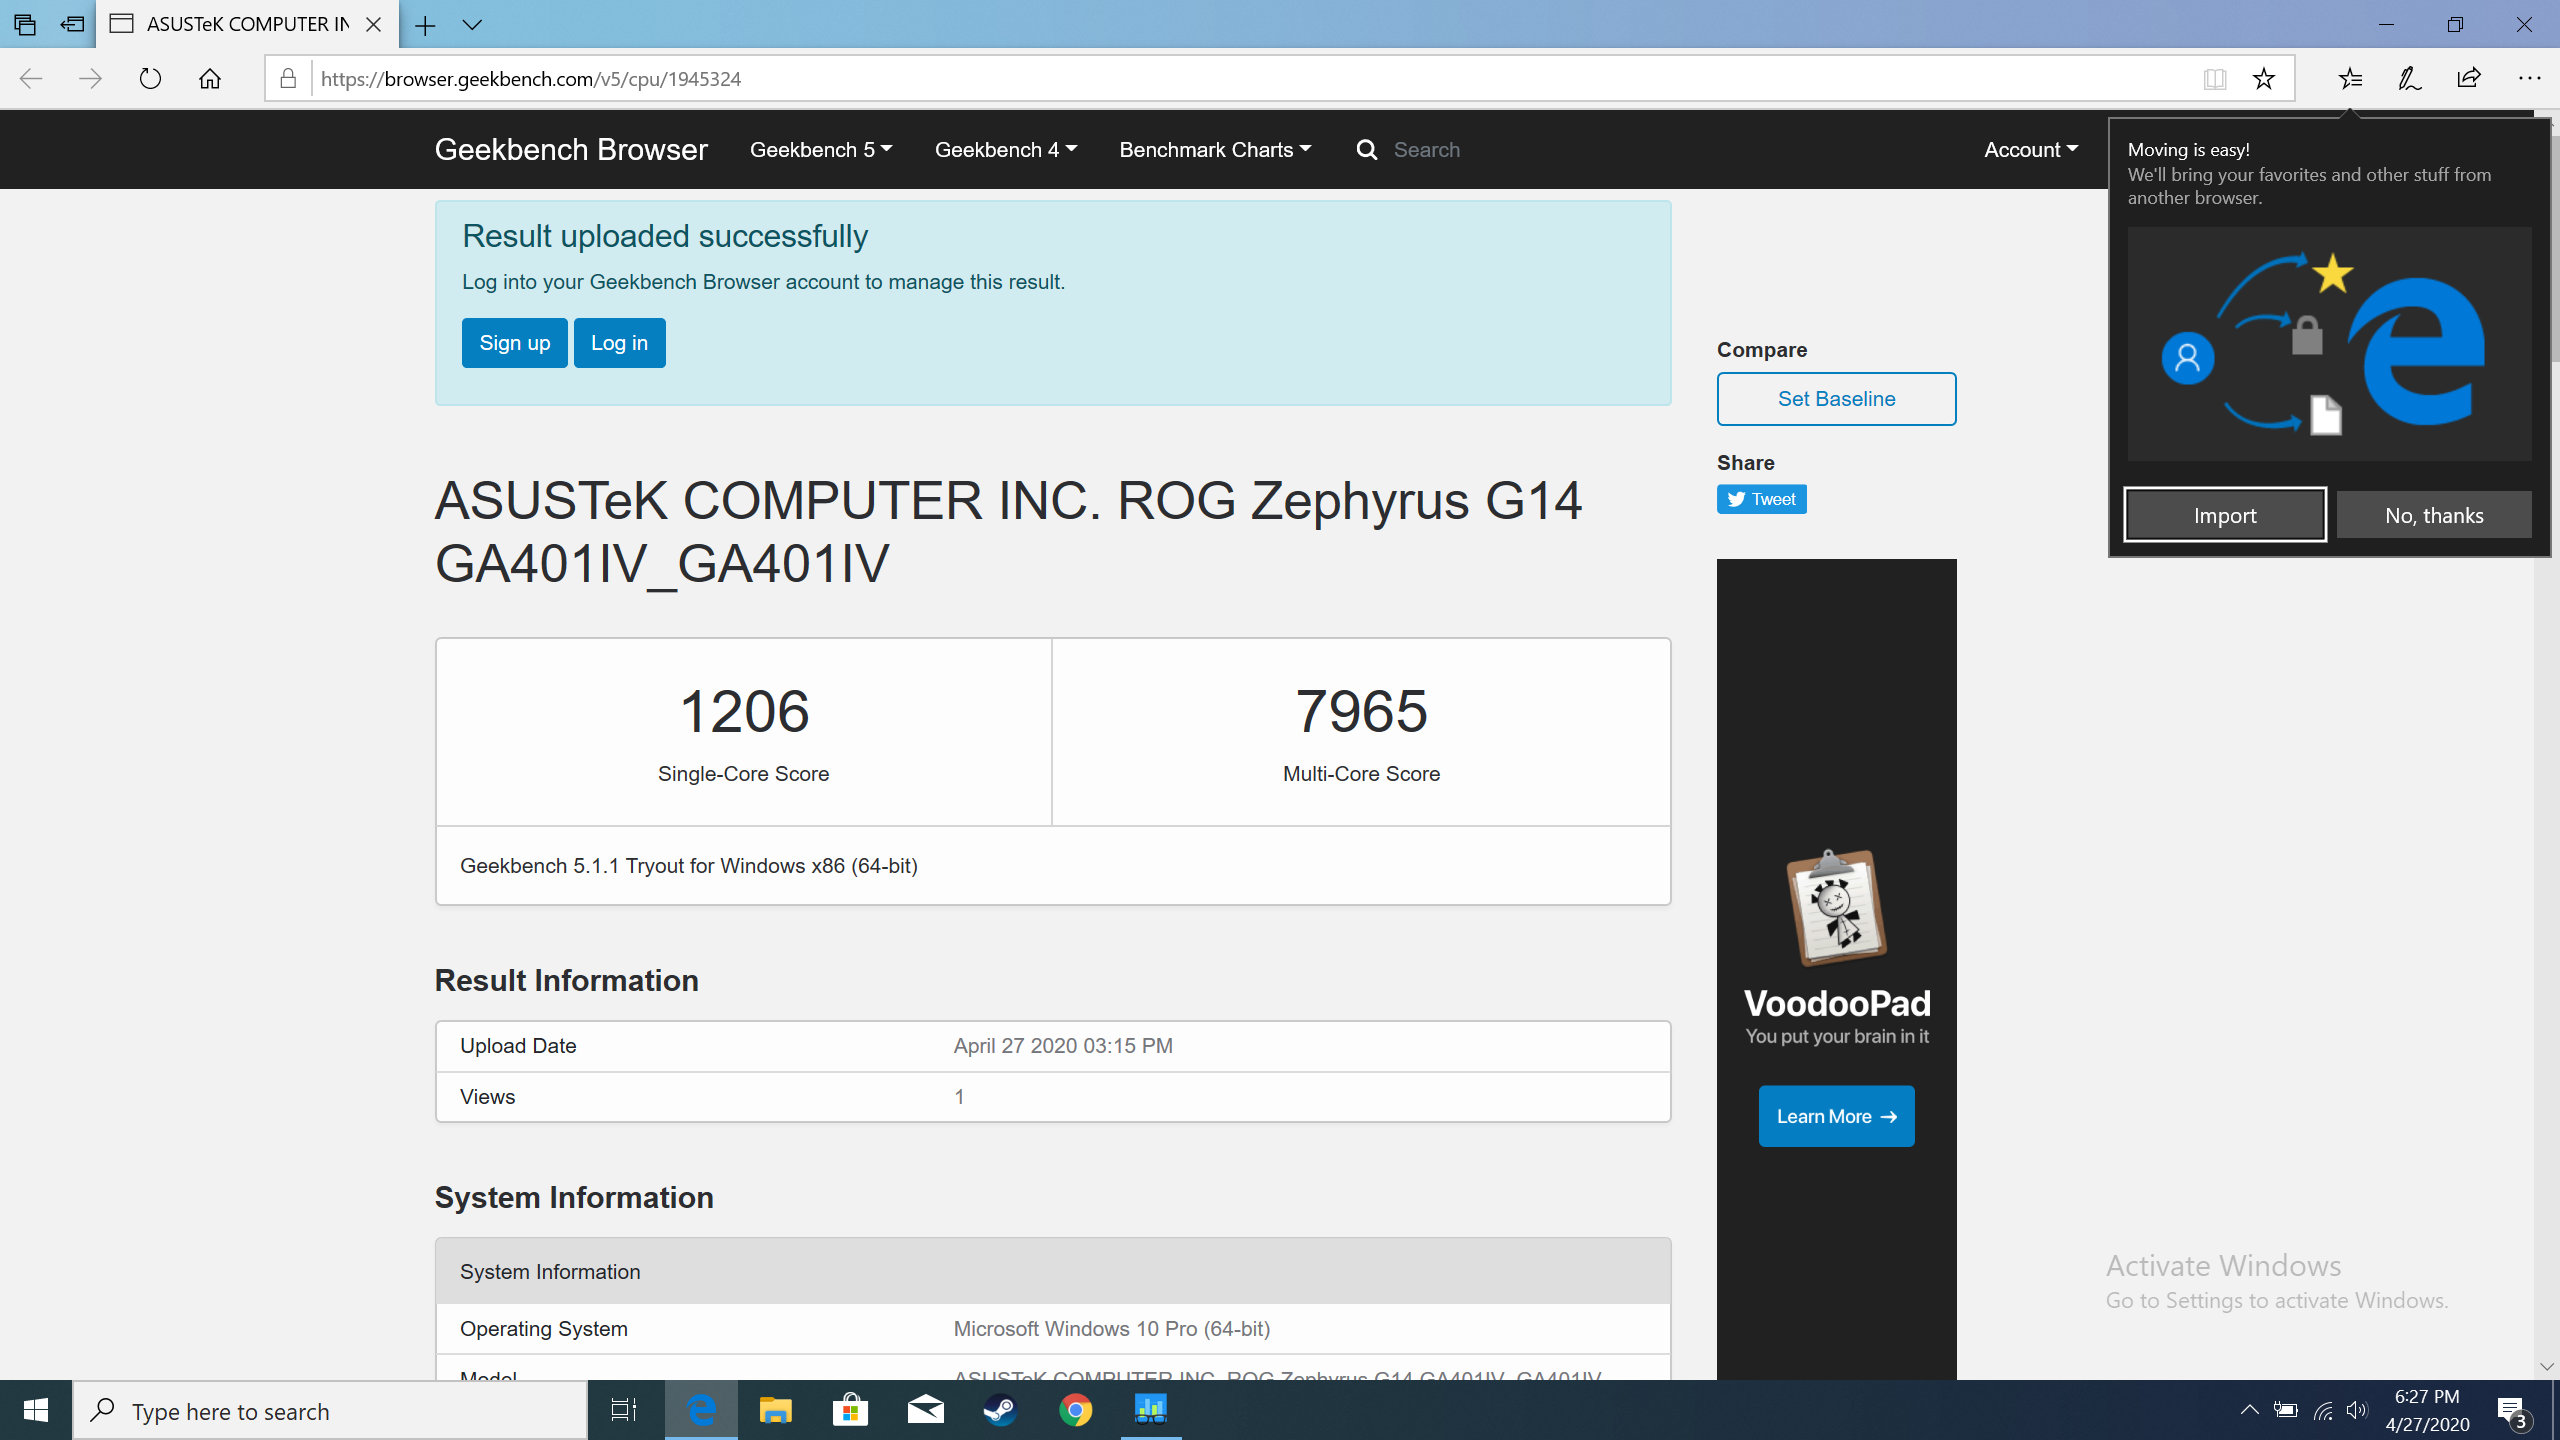
Task: Click the 1206 single-core score
Action: click(744, 711)
